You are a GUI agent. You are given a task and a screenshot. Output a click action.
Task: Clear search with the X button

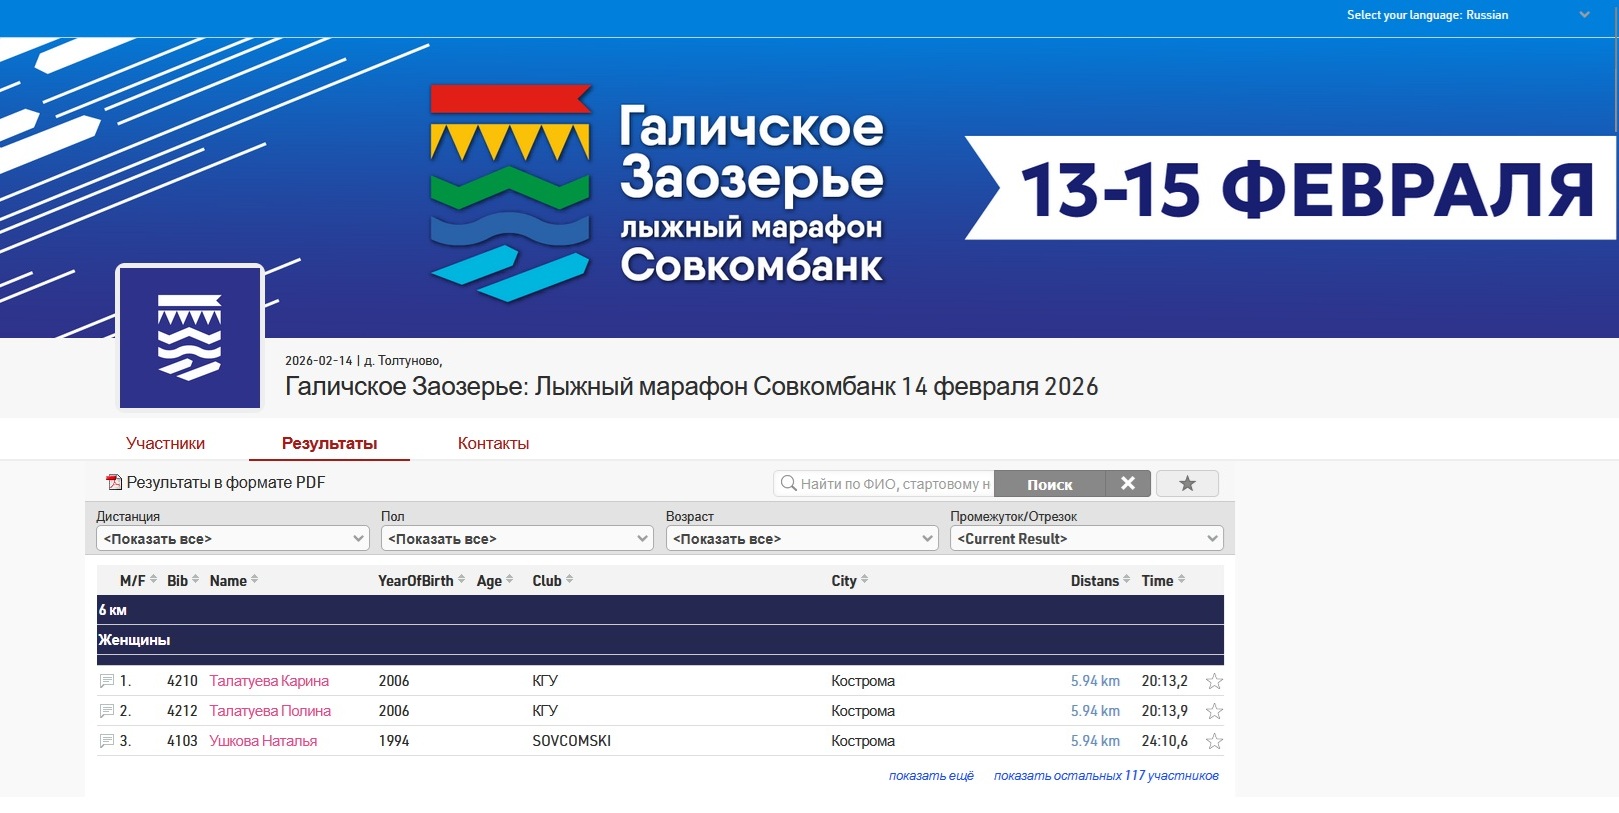(1128, 484)
